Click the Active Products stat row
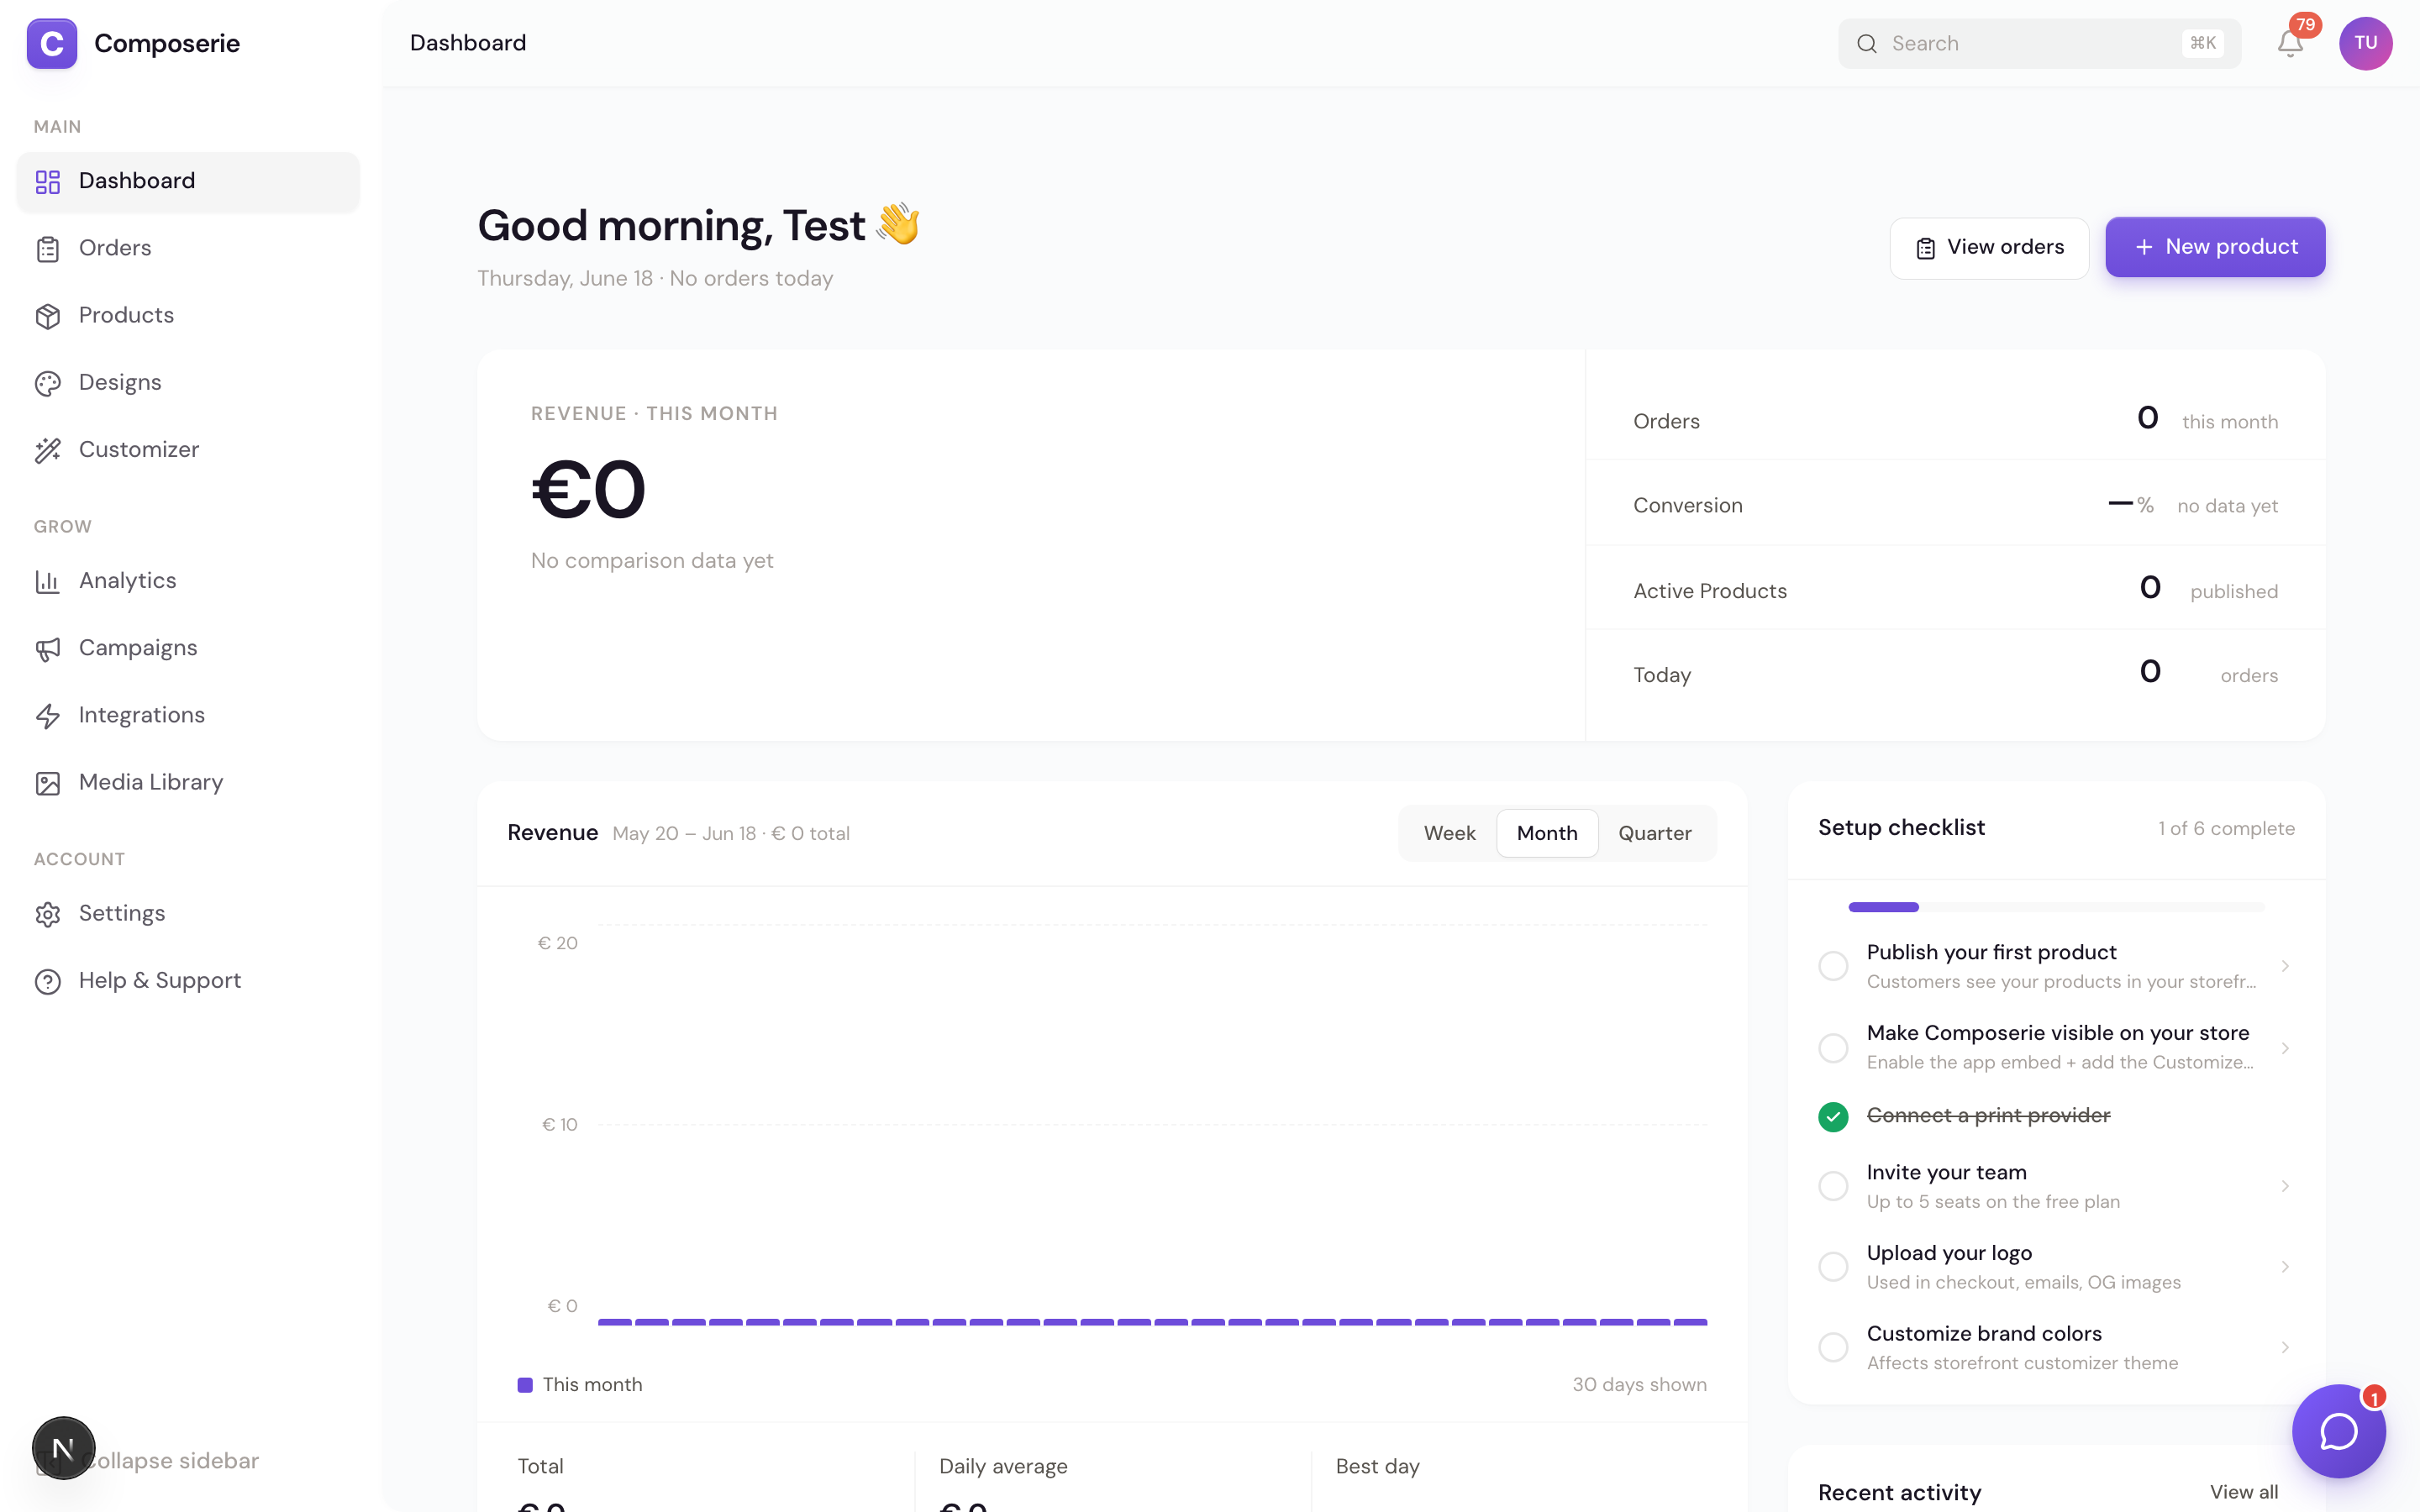The width and height of the screenshot is (2420, 1512). coord(1955,589)
